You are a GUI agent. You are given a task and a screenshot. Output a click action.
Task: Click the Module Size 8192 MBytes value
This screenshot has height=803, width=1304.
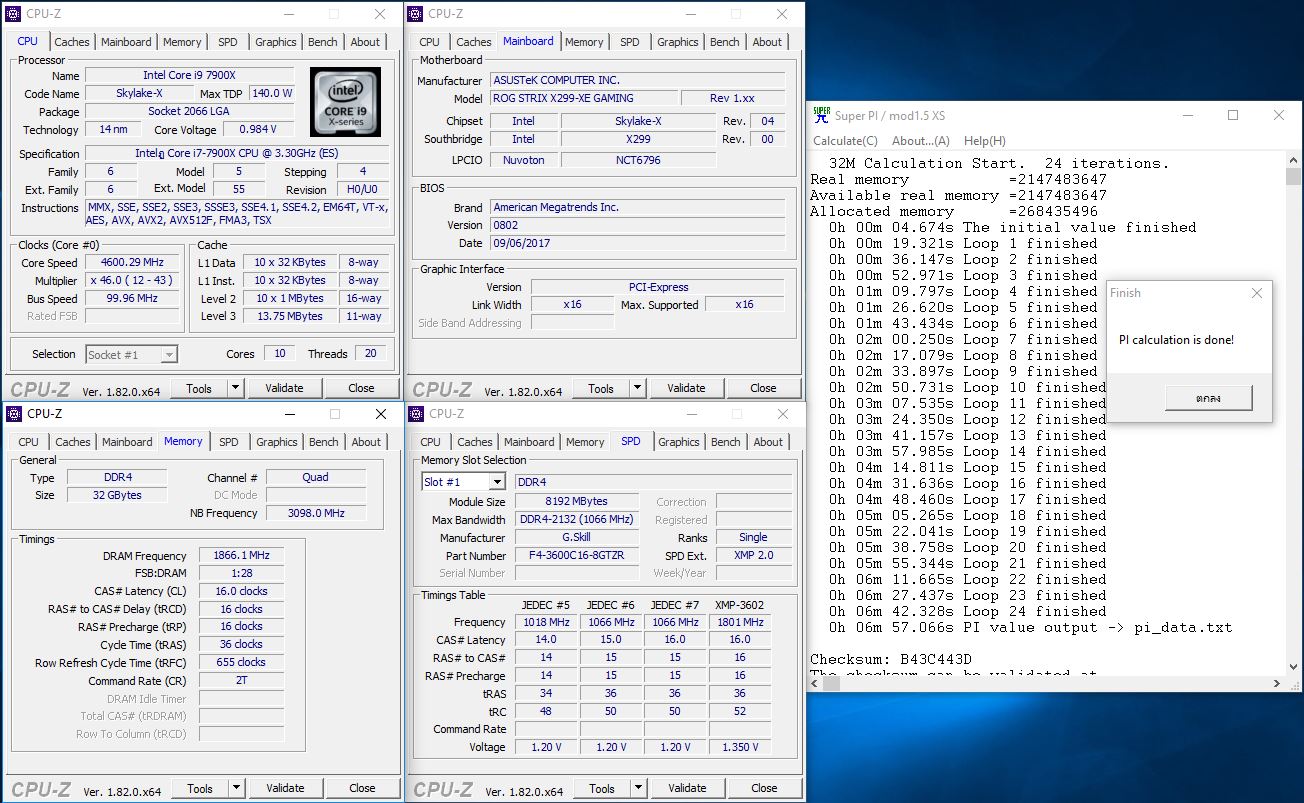[x=577, y=502]
